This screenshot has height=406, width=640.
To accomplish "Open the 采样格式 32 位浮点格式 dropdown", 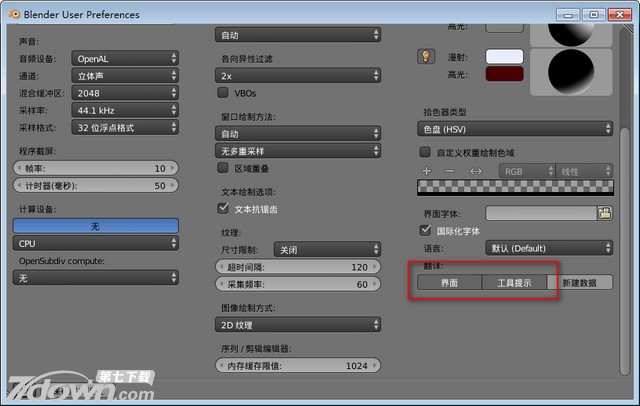I will (x=125, y=127).
